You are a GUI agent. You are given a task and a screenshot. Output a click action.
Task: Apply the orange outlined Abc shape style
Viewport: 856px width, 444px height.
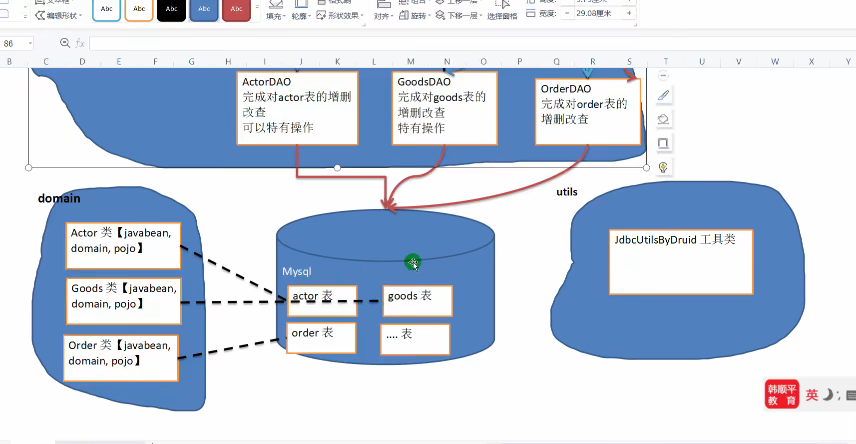point(139,9)
